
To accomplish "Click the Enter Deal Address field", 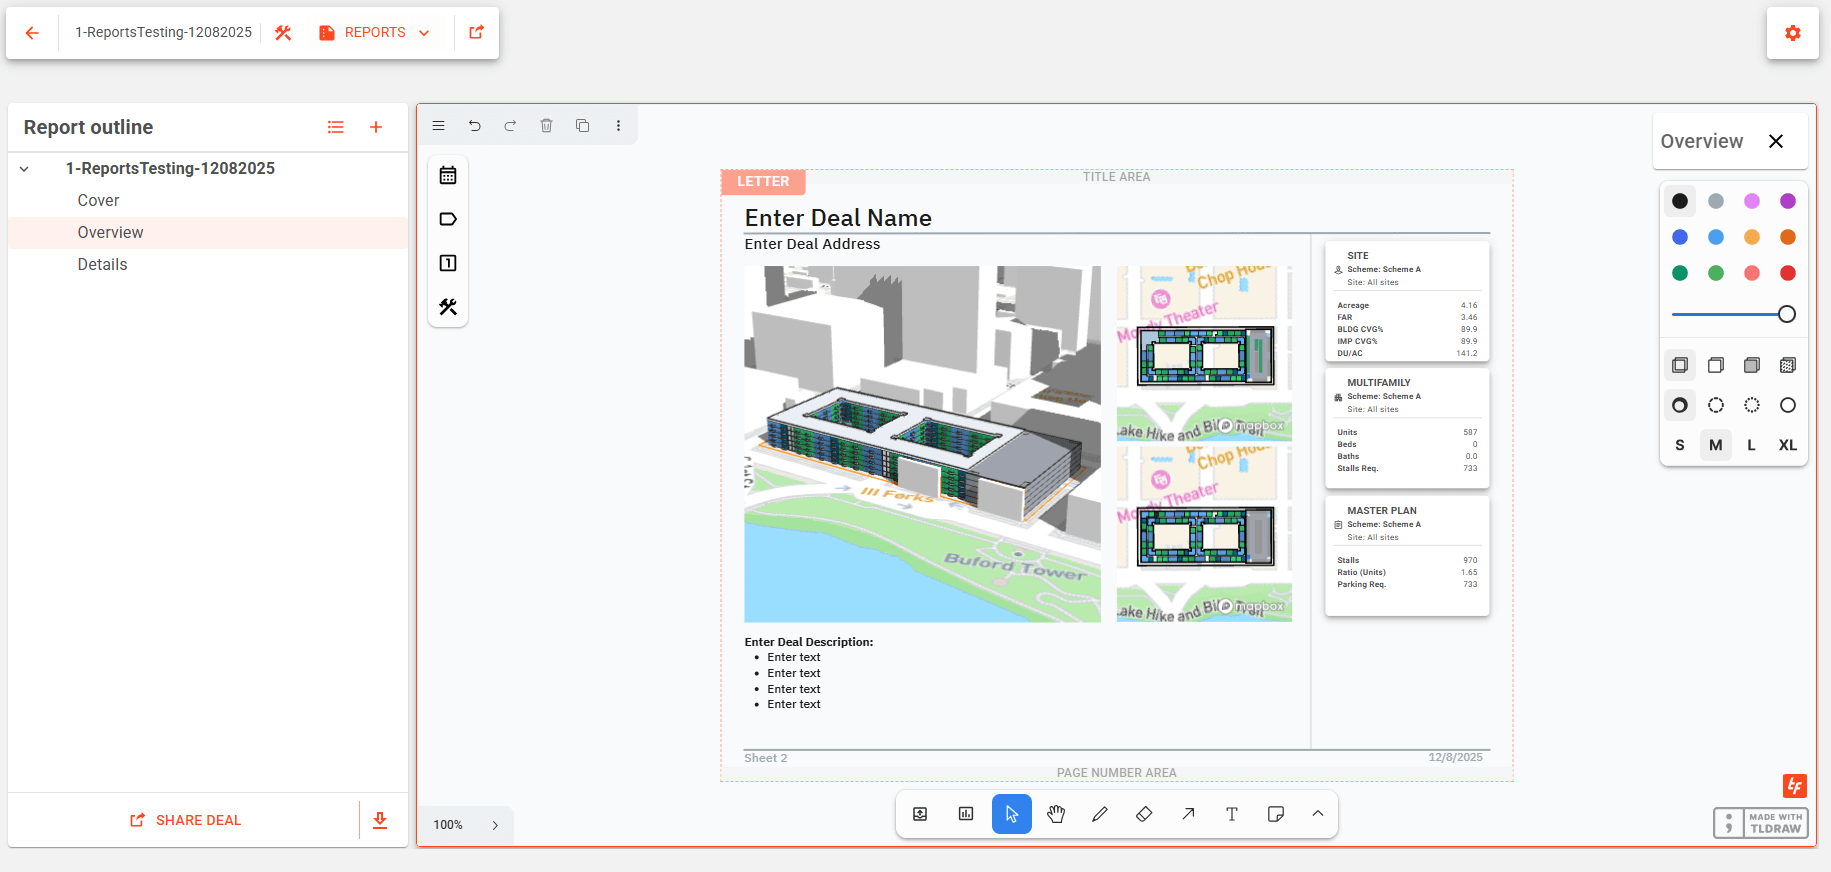I will pos(812,244).
